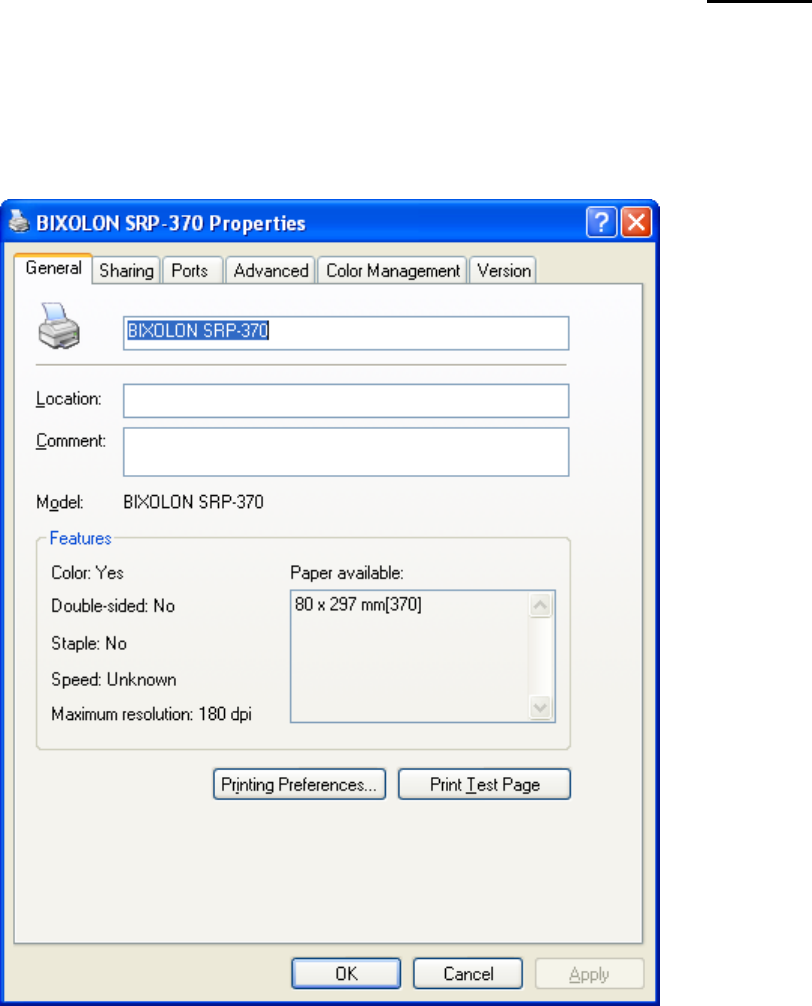Open the Color Management tab
This screenshot has height=1006, width=812.
[393, 271]
